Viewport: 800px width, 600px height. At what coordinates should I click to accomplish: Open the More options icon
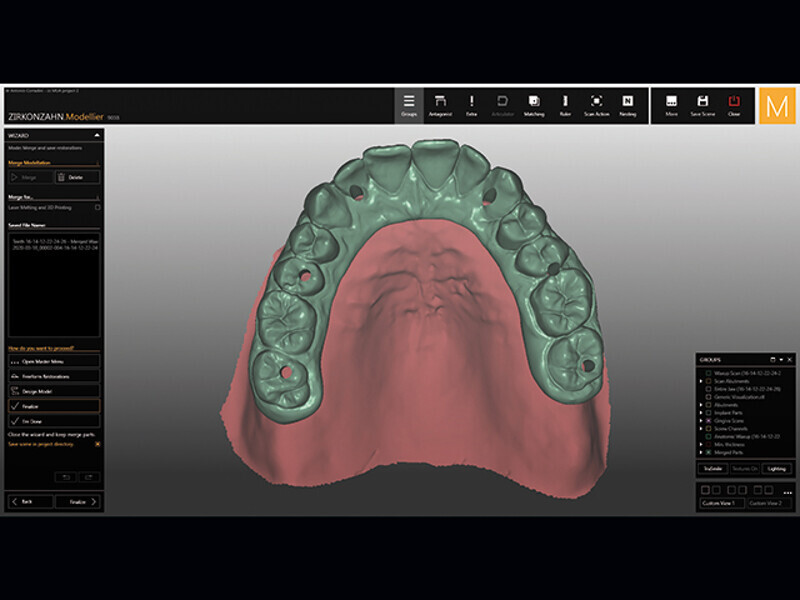pyautogui.click(x=671, y=105)
